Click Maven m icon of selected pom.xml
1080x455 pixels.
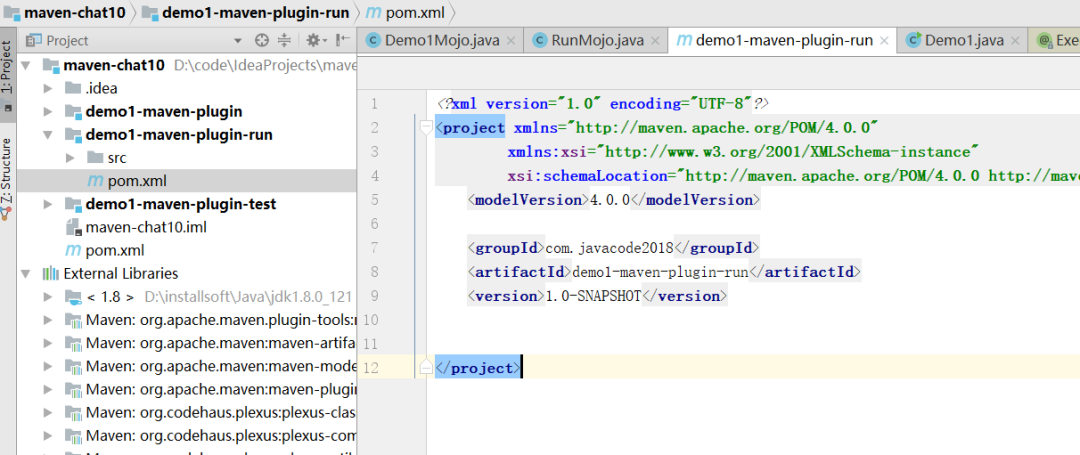pyautogui.click(x=95, y=181)
